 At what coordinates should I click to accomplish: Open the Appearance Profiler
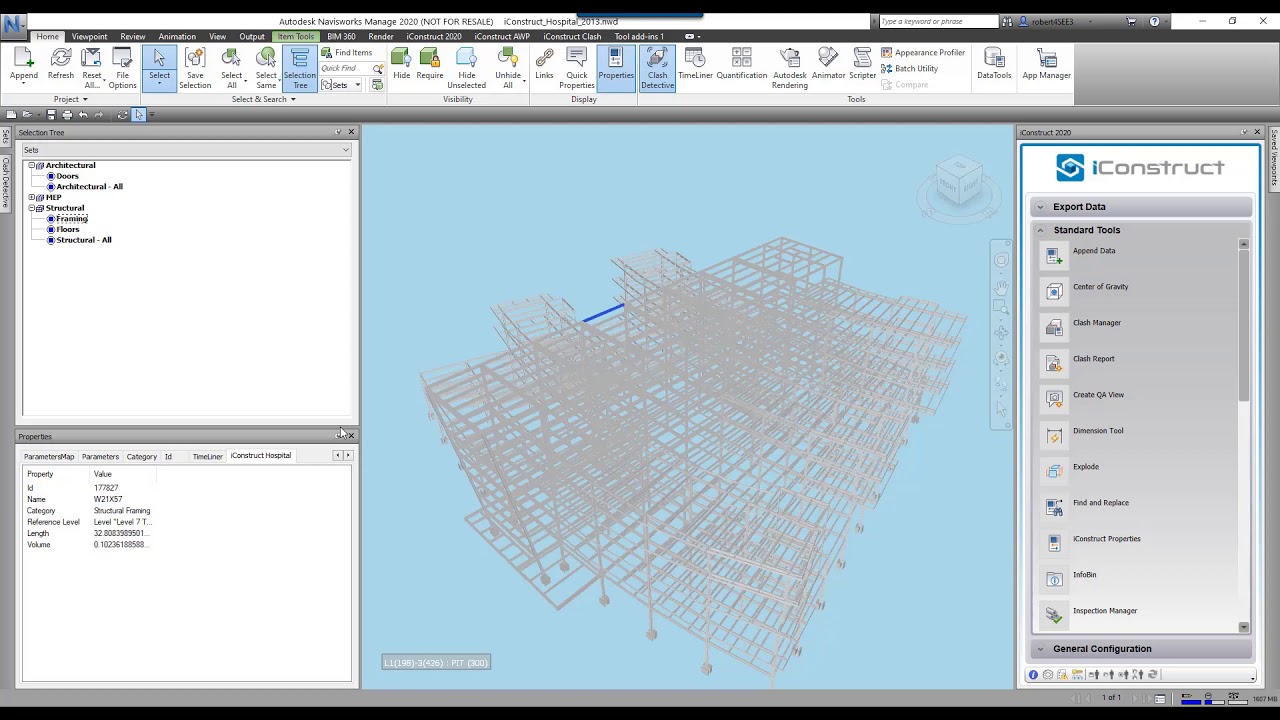coord(923,53)
